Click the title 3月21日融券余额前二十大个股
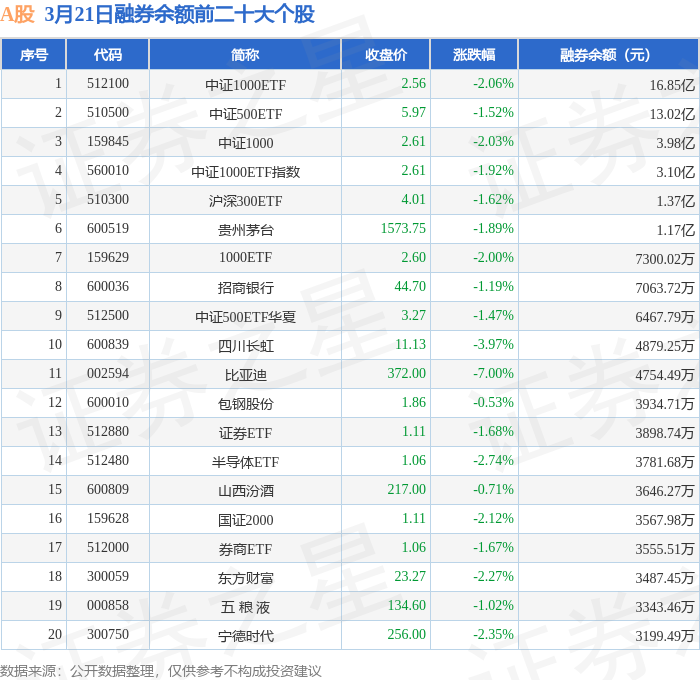Image resolution: width=700 pixels, height=680 pixels. 179,14
